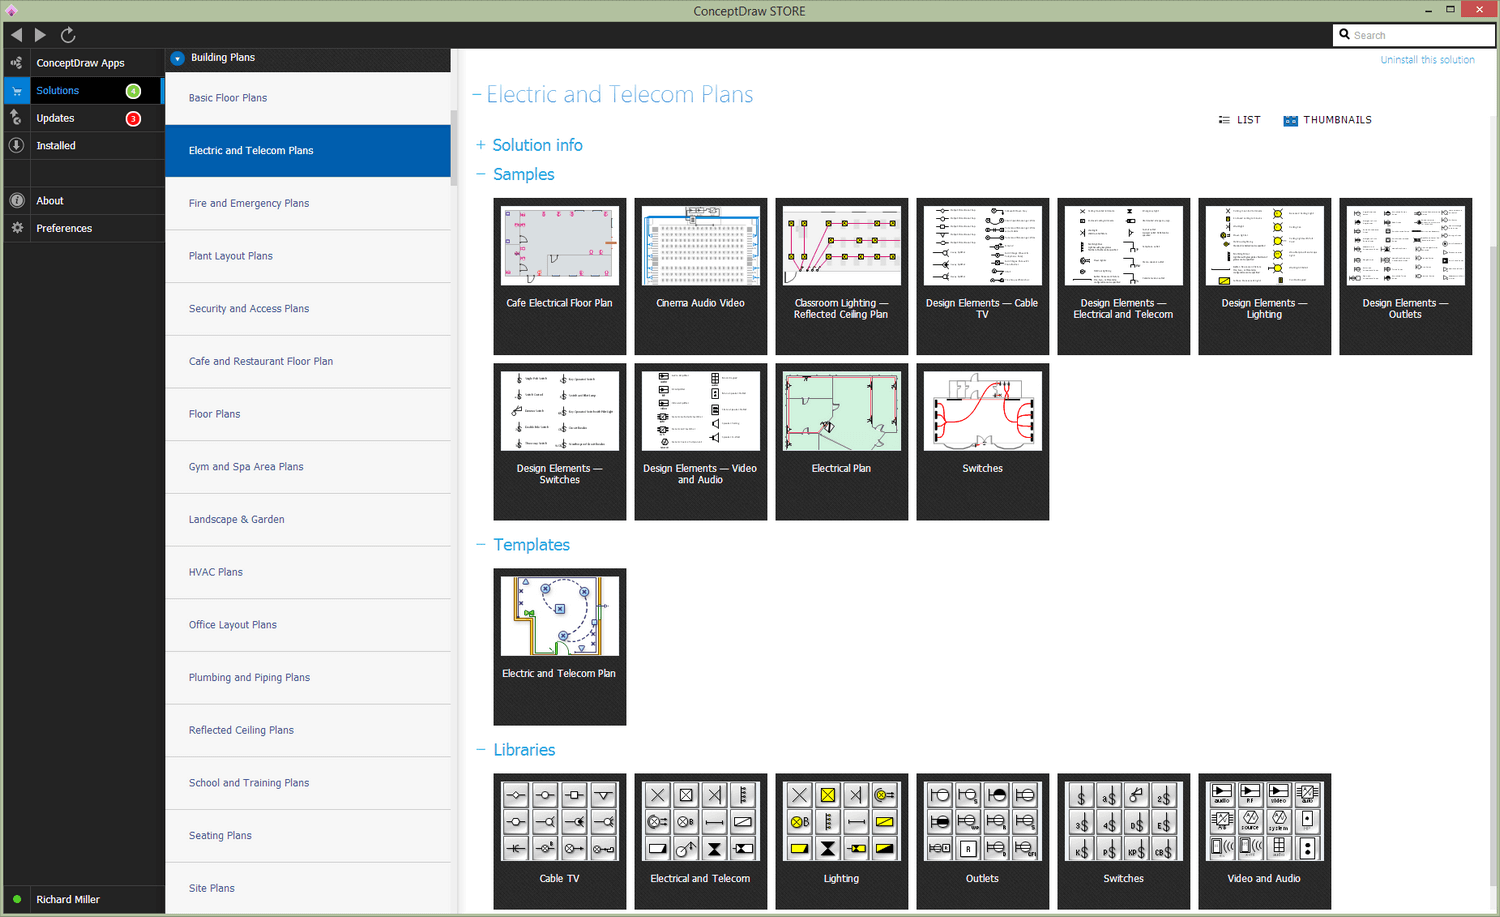
Task: Click the green Solutions count badge
Action: click(133, 91)
